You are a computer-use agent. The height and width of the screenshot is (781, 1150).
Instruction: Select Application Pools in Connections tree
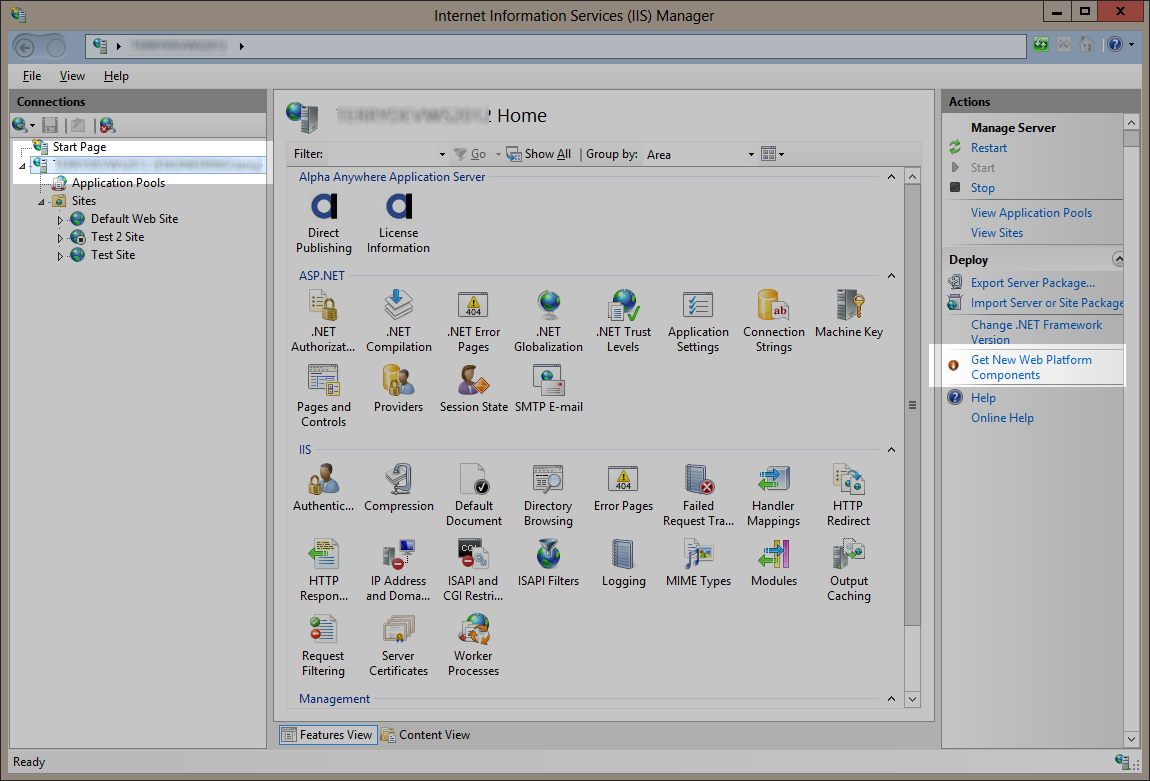(x=118, y=183)
